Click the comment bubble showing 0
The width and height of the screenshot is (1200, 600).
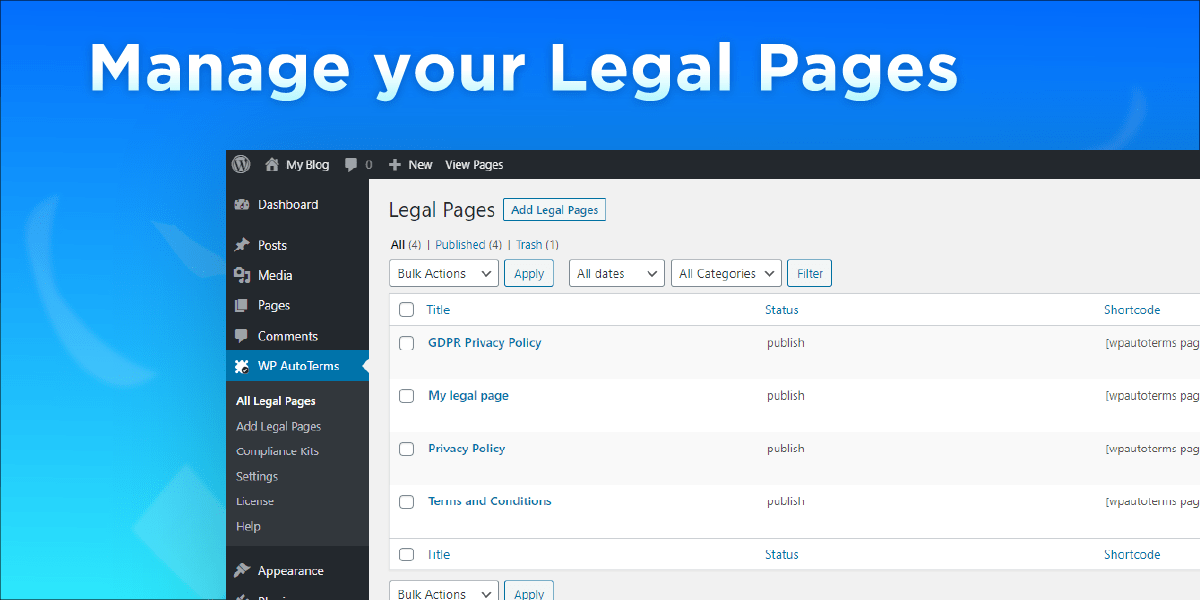click(358, 164)
